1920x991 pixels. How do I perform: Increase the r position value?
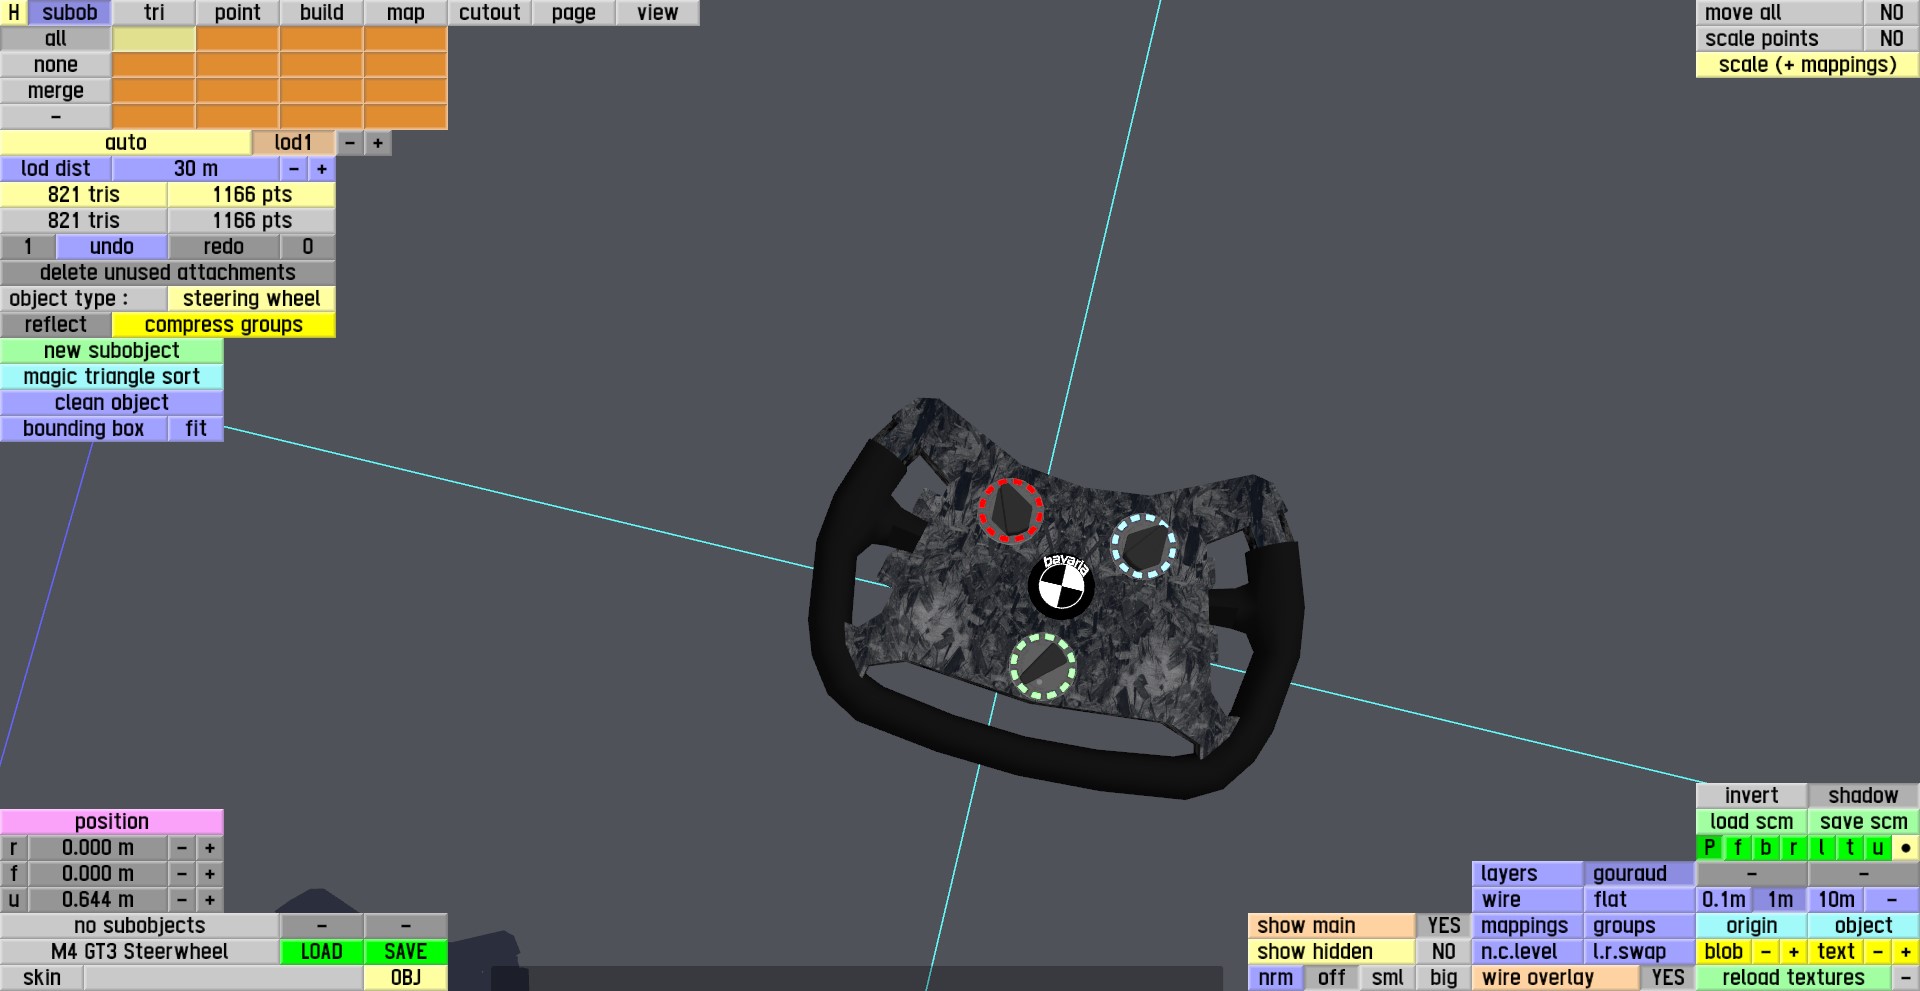click(x=210, y=848)
